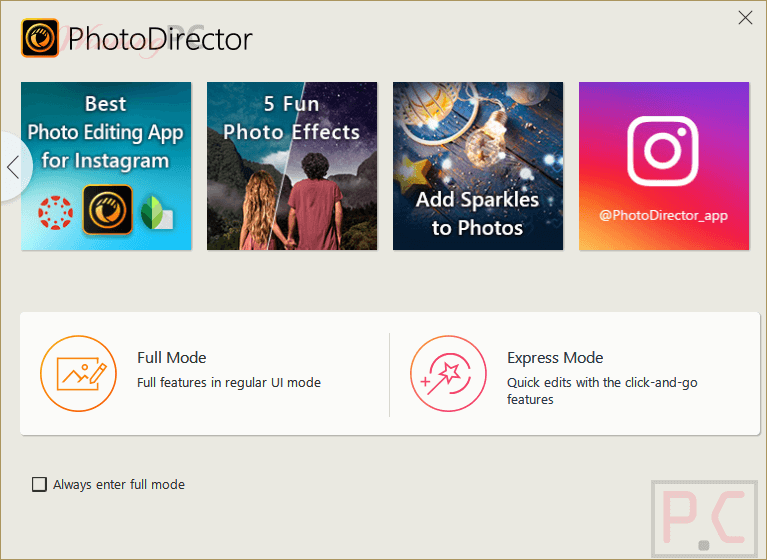Screen dimensions: 767x560
Task: Open the Instagram @PhotoDirector_app card
Action: pyautogui.click(x=664, y=166)
